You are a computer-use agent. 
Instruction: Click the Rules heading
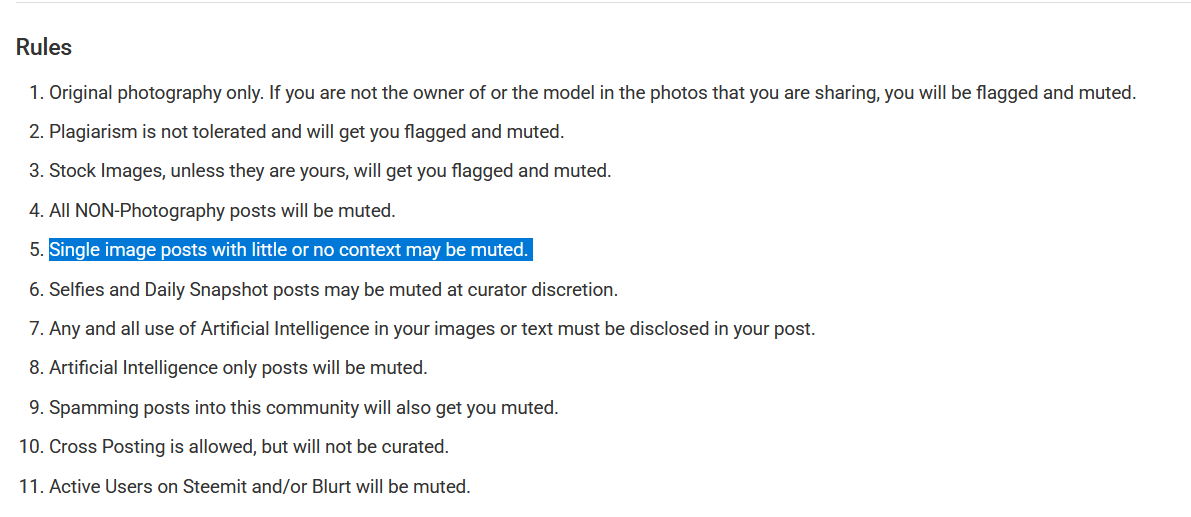point(44,47)
